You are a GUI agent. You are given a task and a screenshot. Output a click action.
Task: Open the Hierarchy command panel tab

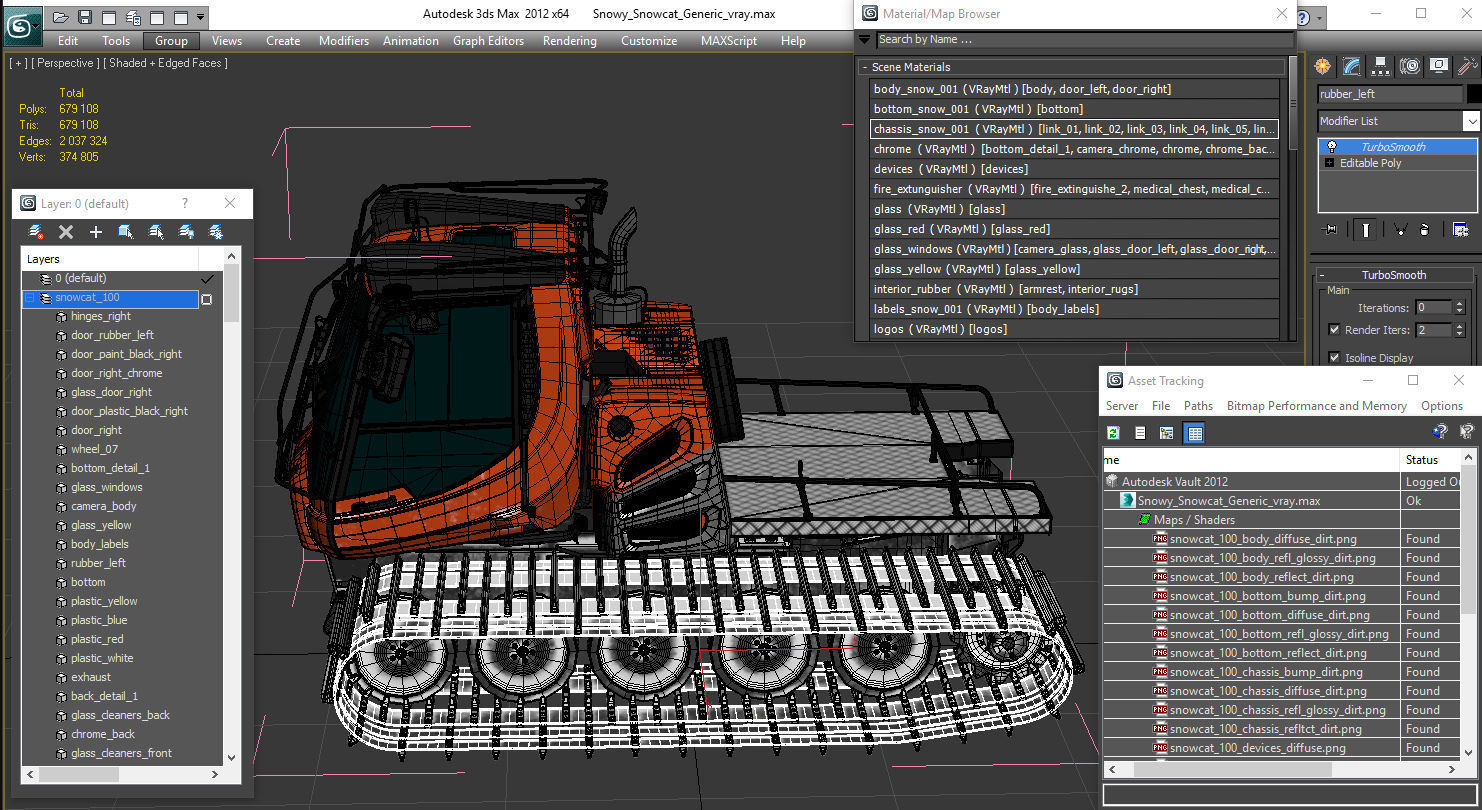click(x=1381, y=66)
